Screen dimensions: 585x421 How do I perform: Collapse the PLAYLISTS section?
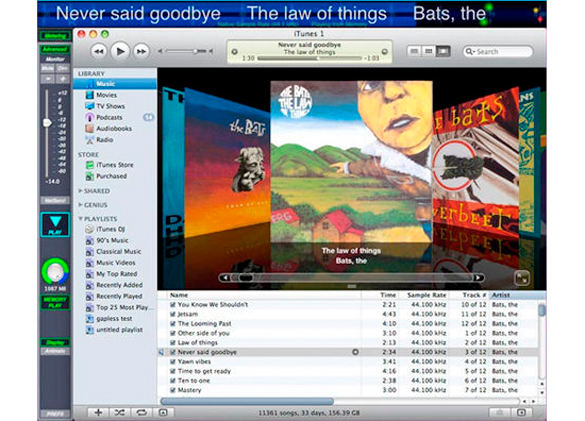80,219
